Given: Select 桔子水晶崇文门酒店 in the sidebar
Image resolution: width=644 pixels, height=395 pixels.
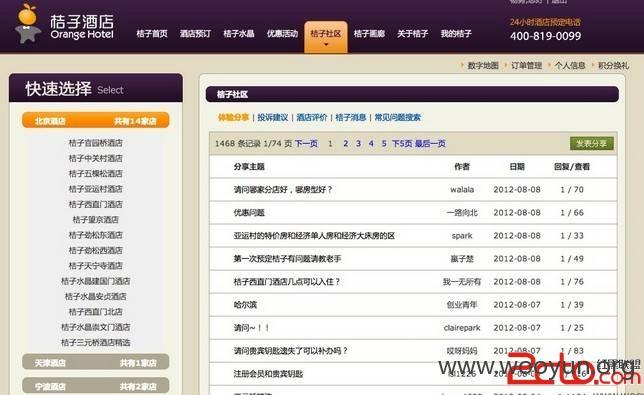Looking at the screenshot, I should point(96,327).
